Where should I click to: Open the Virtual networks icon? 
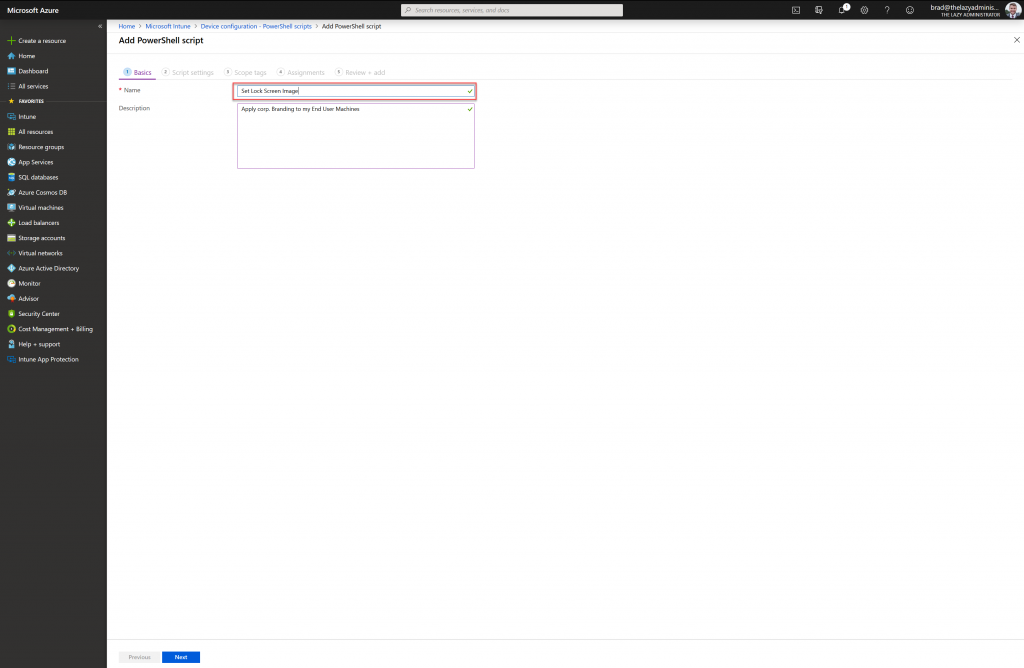[11, 253]
